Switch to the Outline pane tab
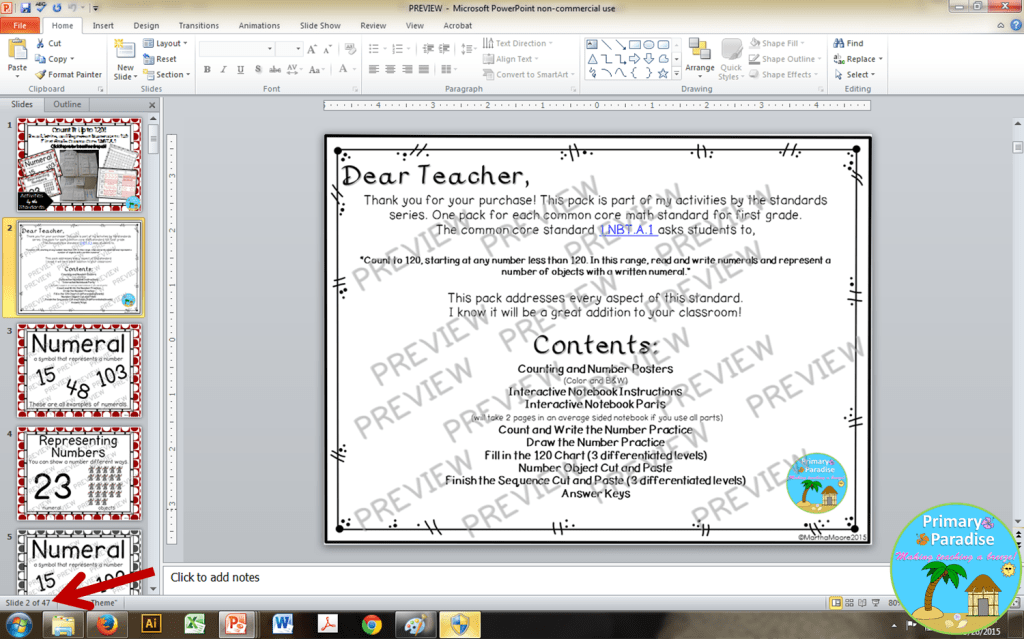Screen dimensions: 1024x641 pyautogui.click(x=67, y=104)
